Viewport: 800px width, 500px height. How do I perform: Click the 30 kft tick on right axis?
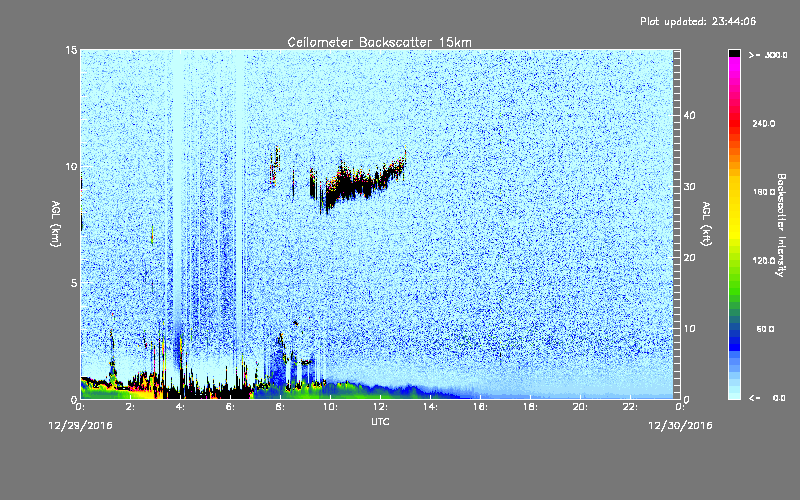coord(689,186)
